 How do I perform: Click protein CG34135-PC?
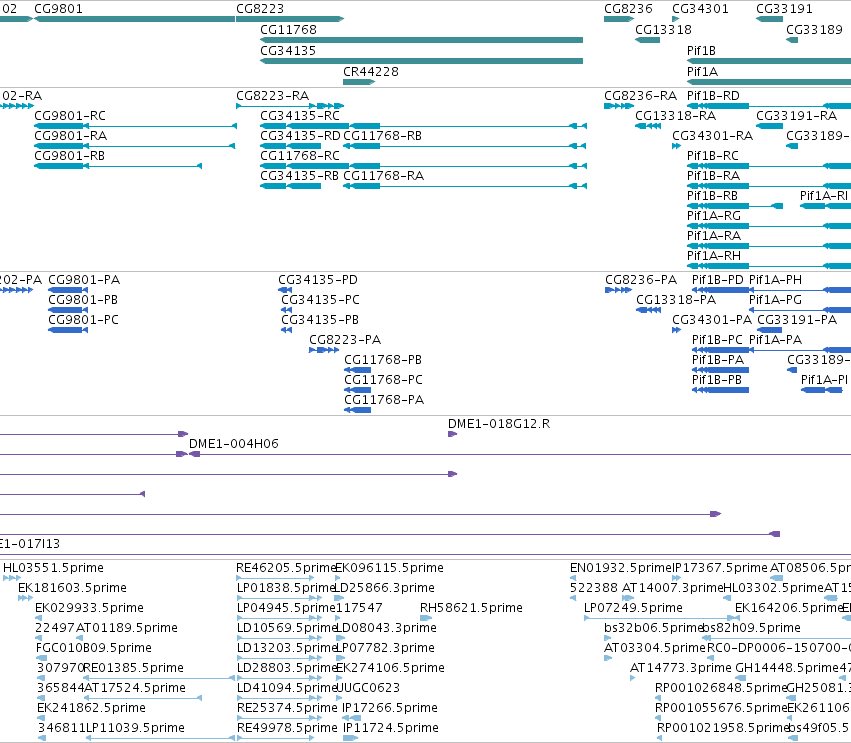(x=320, y=301)
